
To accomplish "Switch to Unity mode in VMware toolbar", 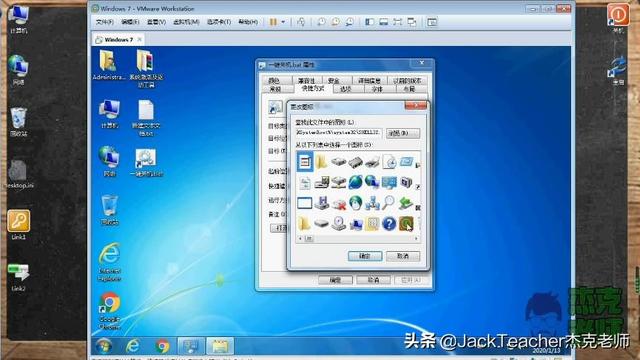I will click(x=412, y=22).
